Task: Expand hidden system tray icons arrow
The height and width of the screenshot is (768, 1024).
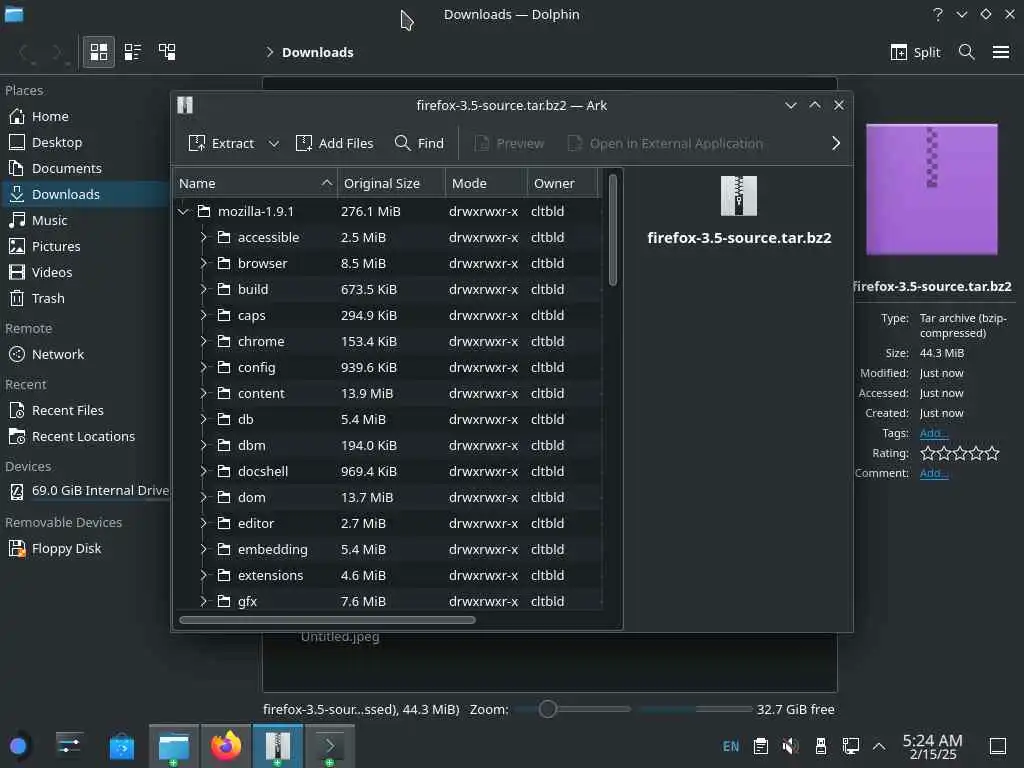Action: click(879, 746)
